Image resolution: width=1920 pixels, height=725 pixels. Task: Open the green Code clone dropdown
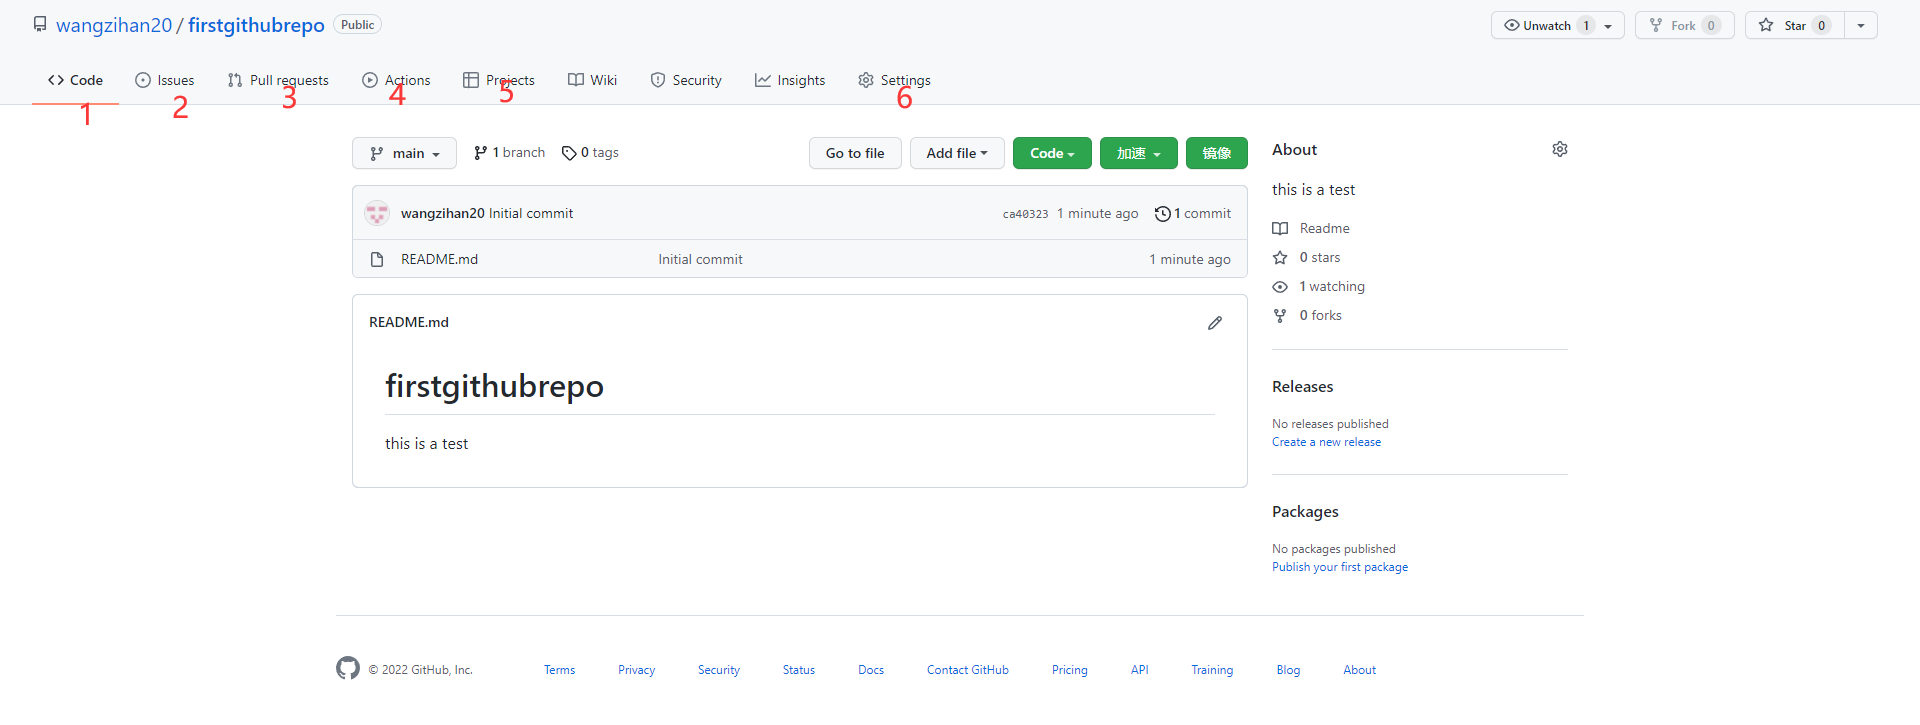pos(1052,153)
